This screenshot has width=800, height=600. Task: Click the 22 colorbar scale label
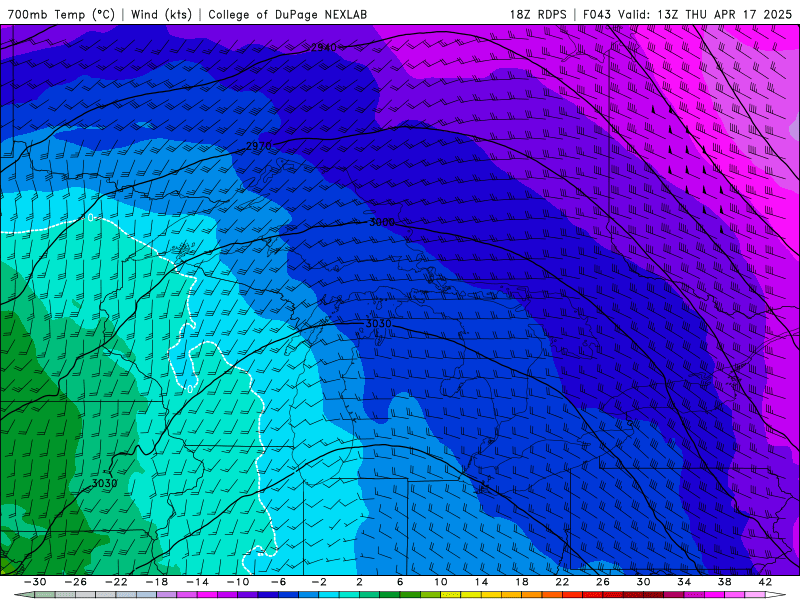(562, 582)
